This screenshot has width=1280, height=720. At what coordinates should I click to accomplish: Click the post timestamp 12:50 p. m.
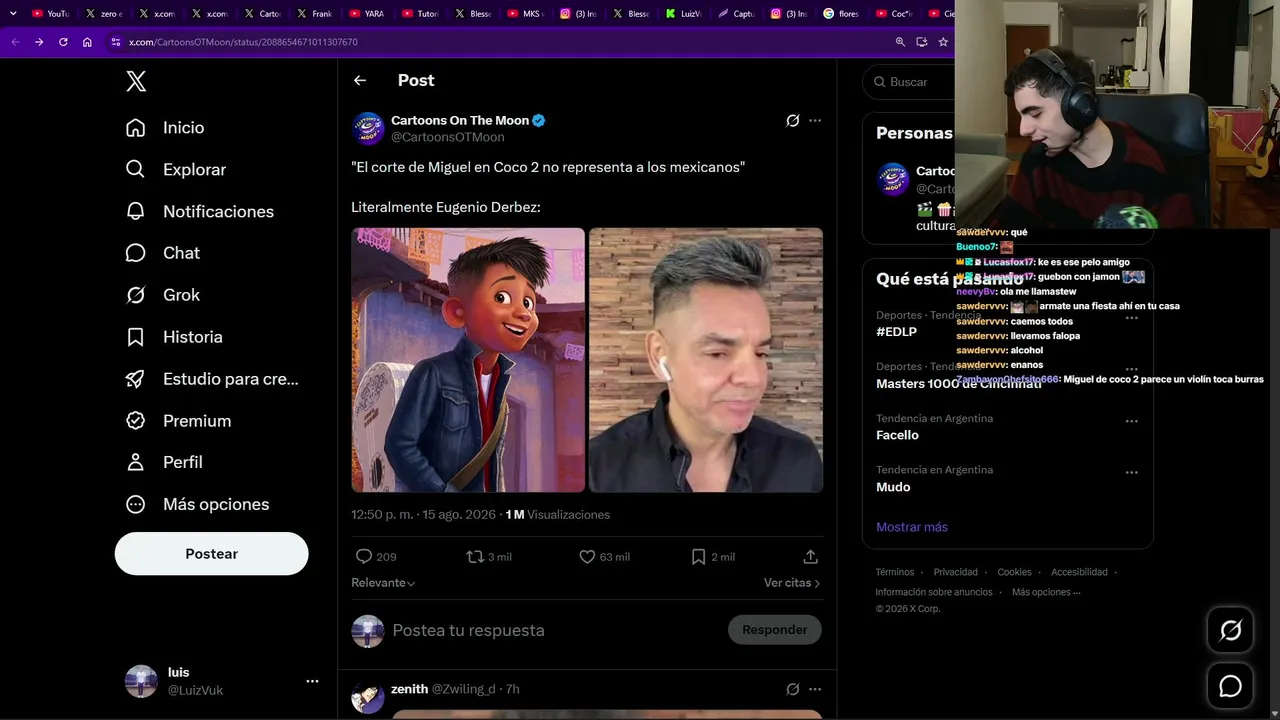tap(423, 515)
